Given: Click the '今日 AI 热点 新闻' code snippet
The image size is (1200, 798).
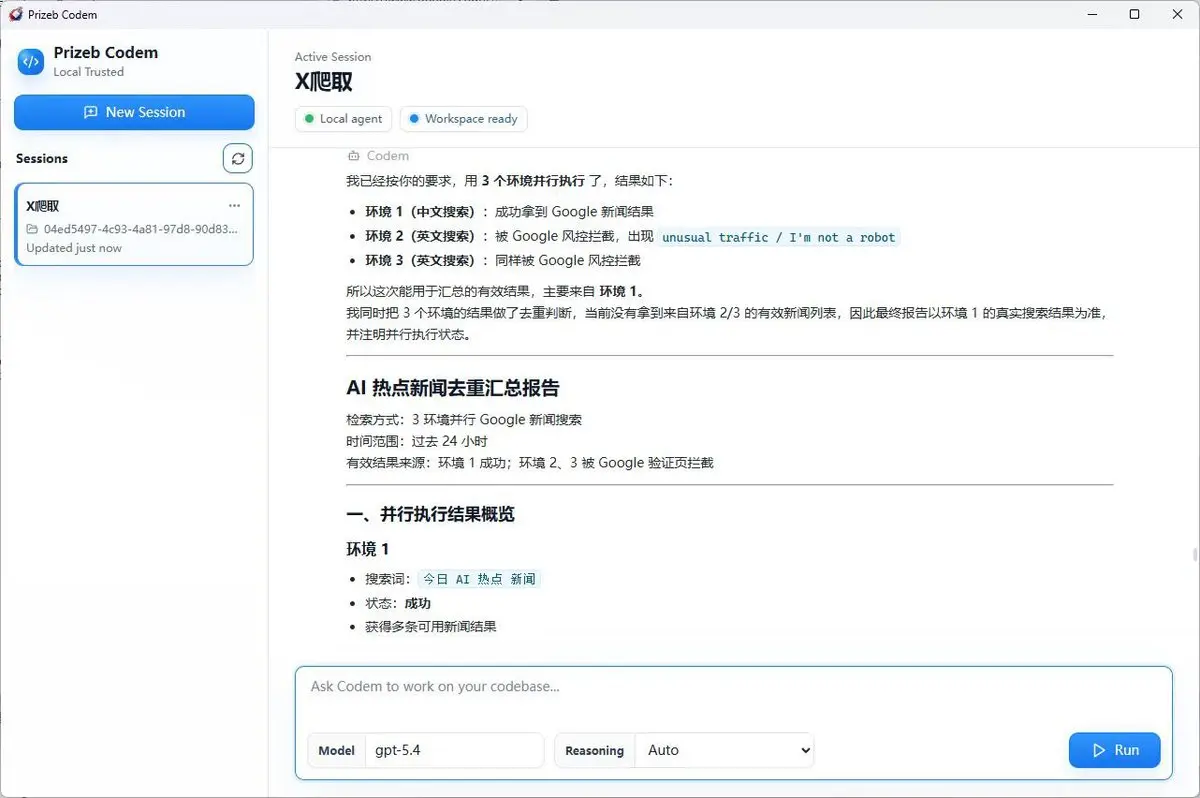Looking at the screenshot, I should click(479, 579).
